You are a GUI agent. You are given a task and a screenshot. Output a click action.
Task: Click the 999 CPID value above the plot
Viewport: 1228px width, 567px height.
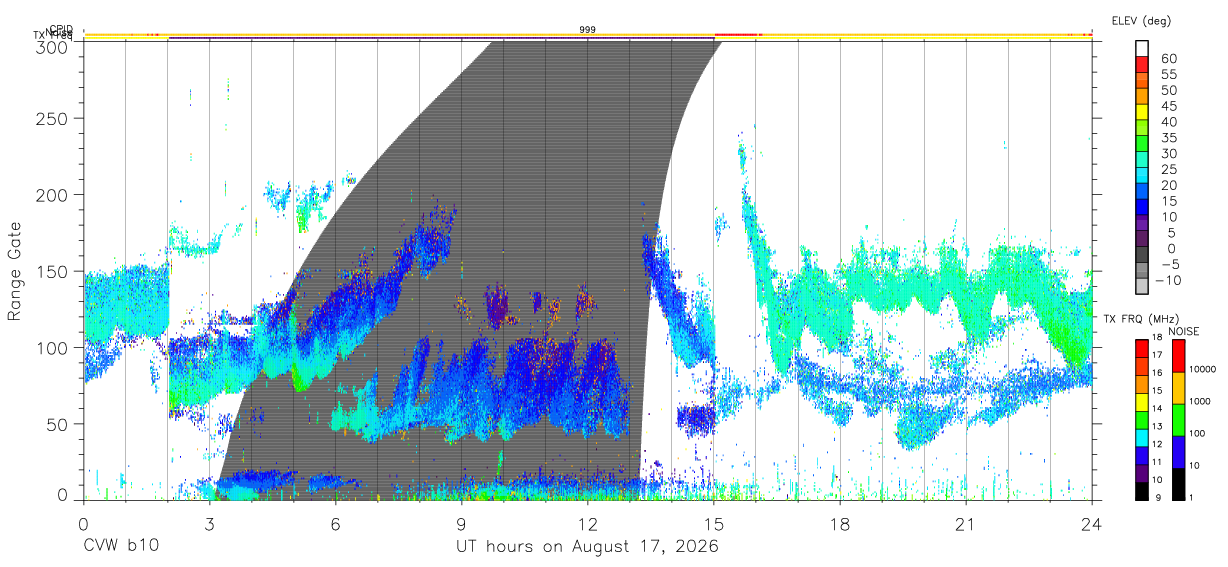pyautogui.click(x=588, y=30)
